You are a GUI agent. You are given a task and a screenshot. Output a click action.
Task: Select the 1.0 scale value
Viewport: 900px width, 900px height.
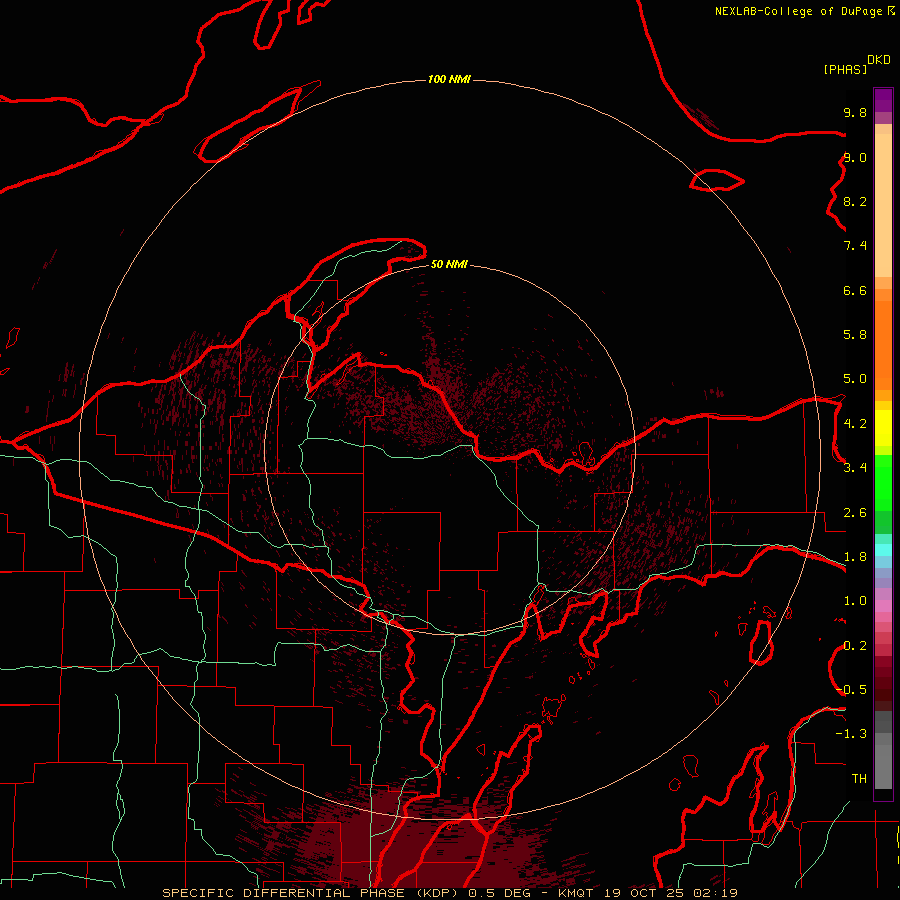(x=855, y=601)
